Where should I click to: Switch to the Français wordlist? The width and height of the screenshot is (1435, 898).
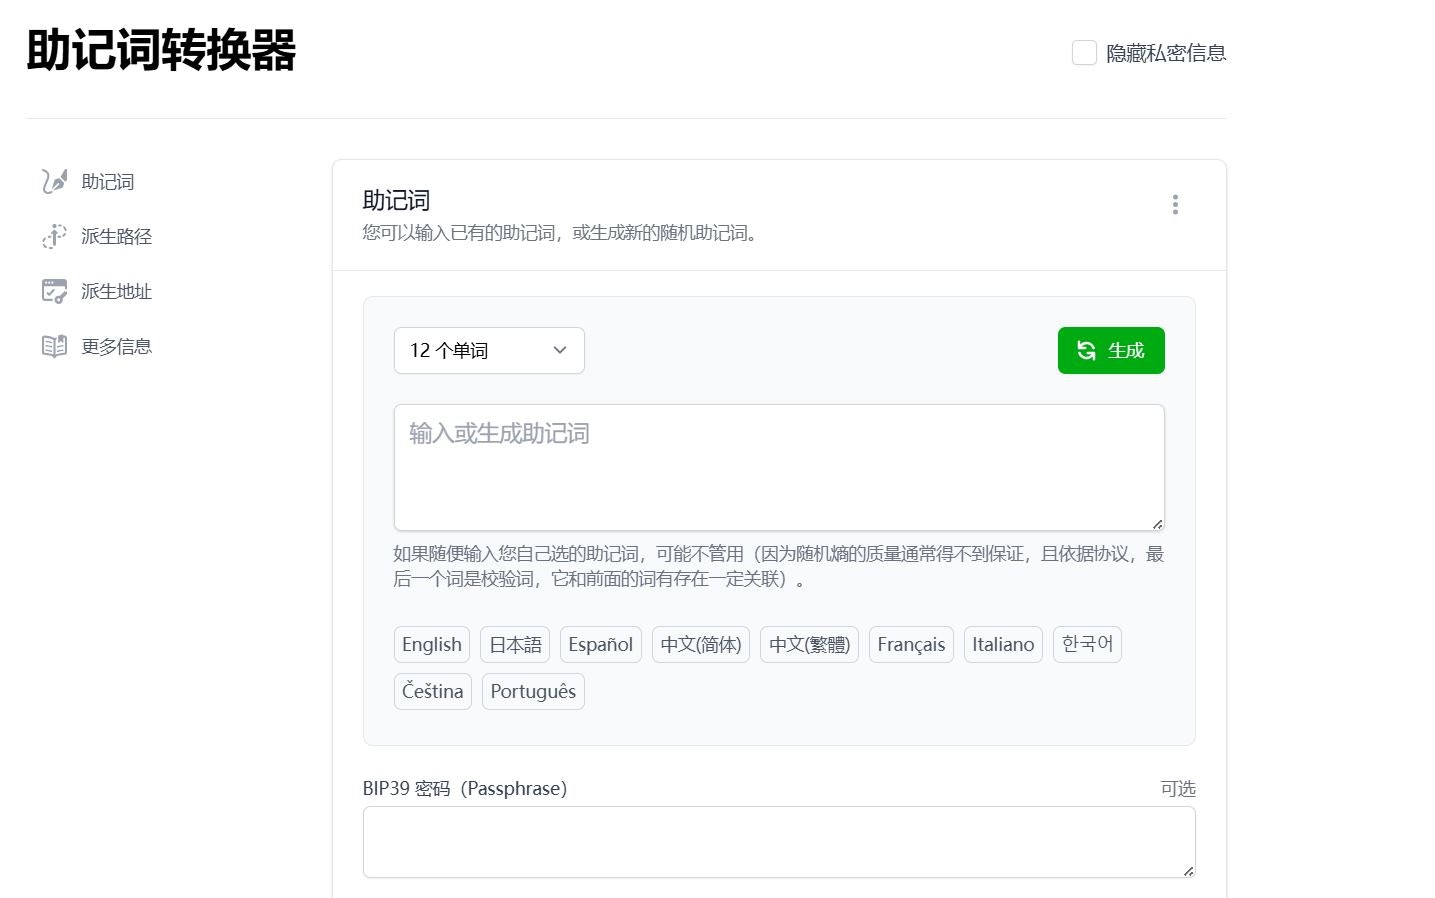click(x=911, y=644)
